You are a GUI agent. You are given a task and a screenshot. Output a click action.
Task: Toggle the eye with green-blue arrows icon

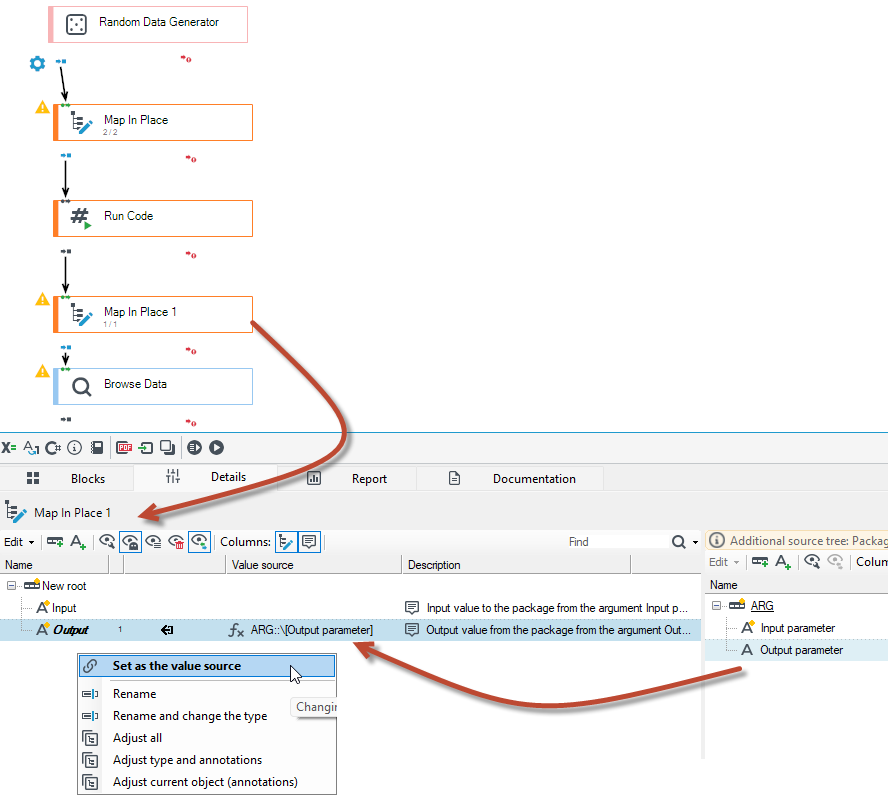click(200, 542)
